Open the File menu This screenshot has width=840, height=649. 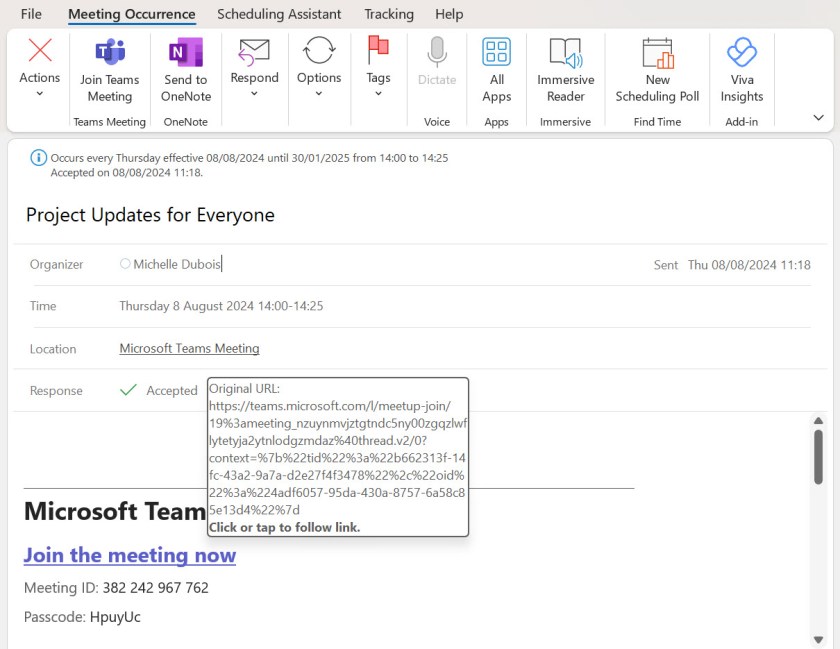click(x=31, y=14)
